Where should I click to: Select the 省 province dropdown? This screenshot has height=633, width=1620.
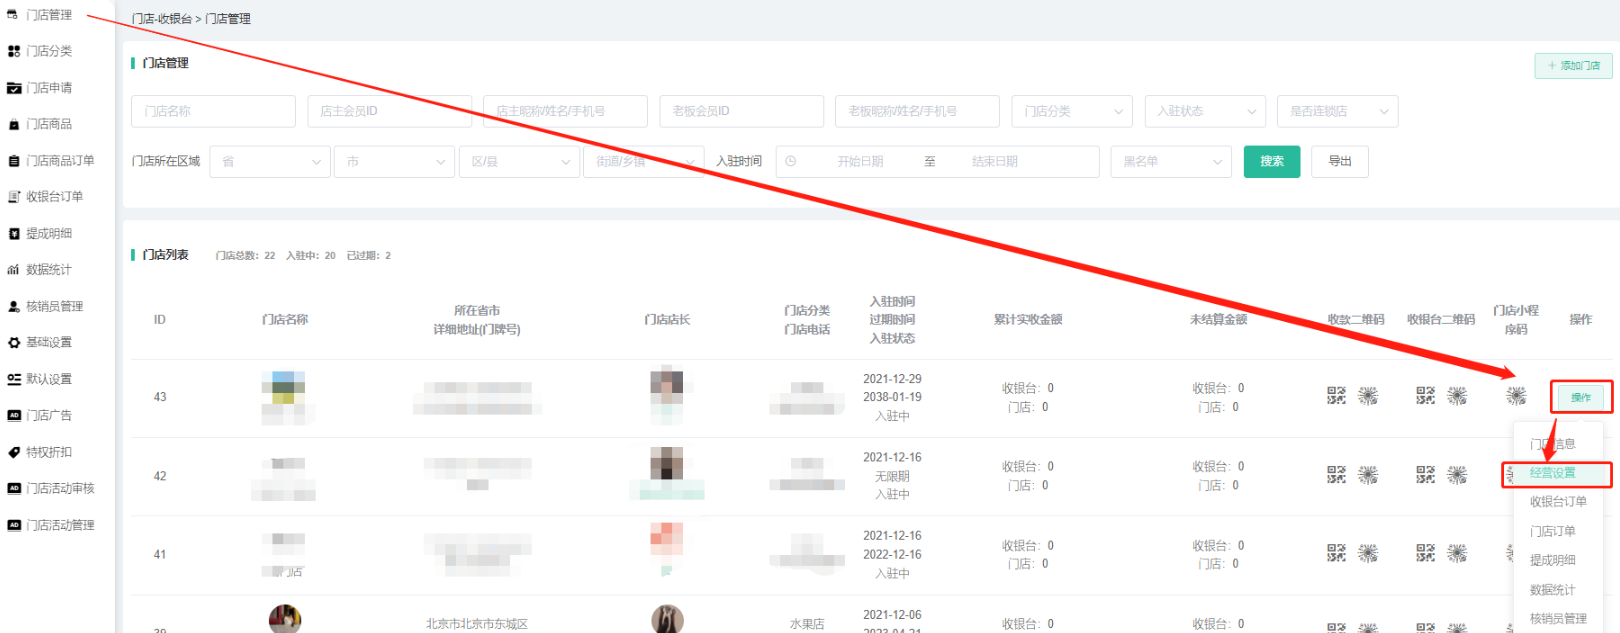269,162
